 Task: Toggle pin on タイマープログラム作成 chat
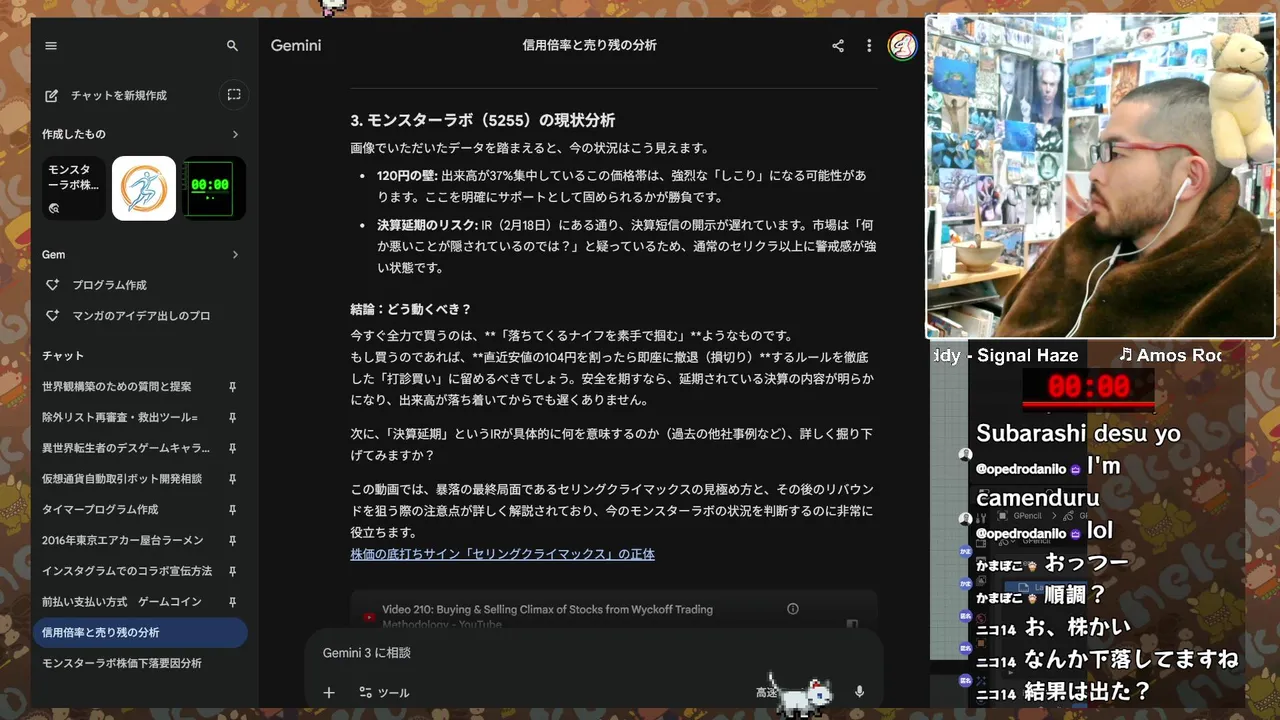(232, 510)
